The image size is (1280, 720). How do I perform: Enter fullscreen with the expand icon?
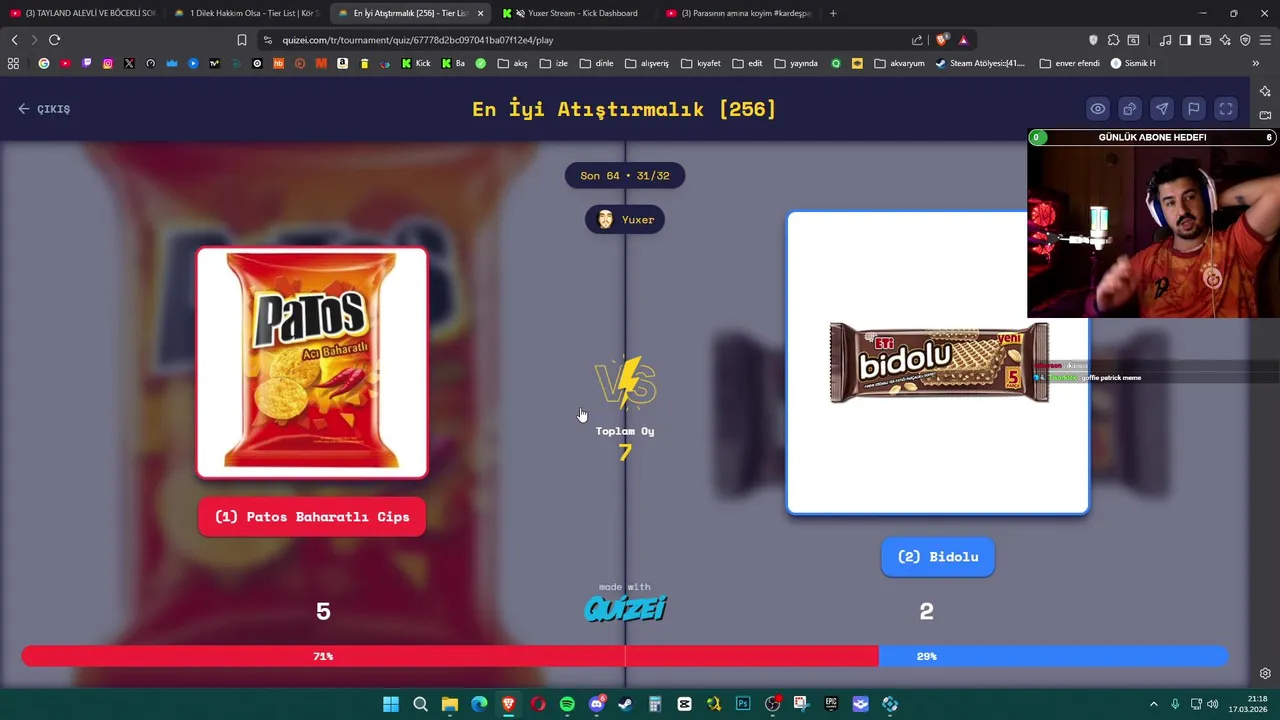tap(1226, 109)
